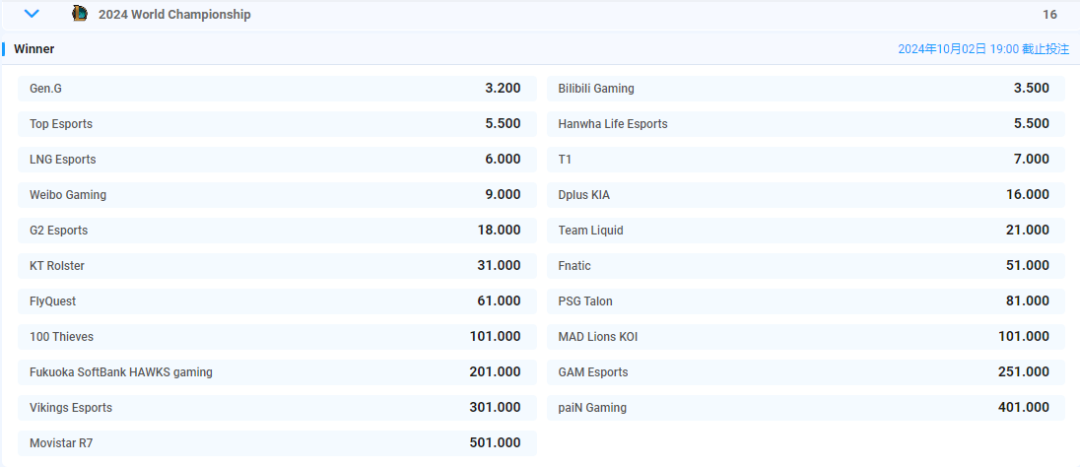Choose Team Liquid at 21.000
1080x467 pixels.
[x=805, y=230]
